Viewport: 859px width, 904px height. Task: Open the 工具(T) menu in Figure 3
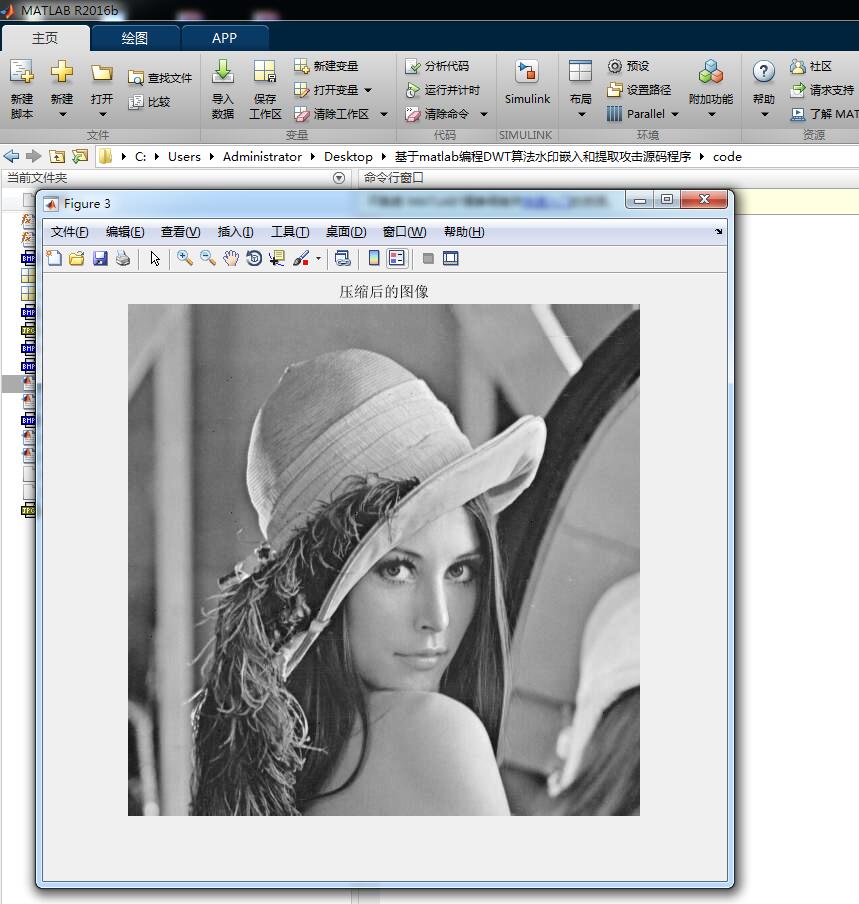[290, 232]
